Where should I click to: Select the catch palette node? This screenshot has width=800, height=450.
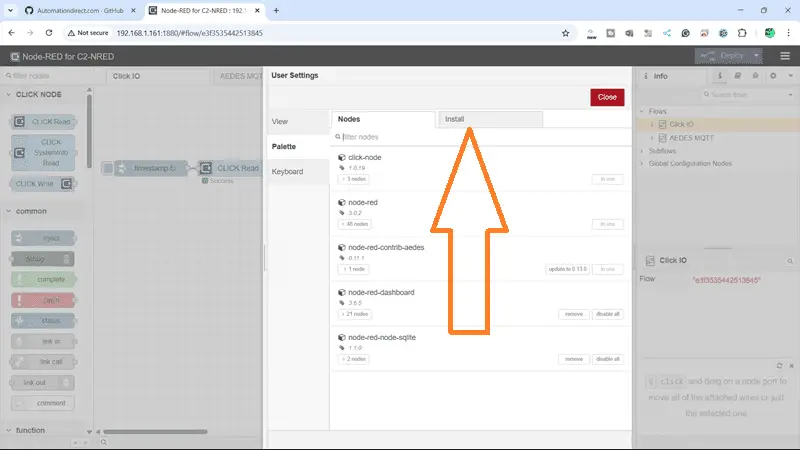pos(43,300)
